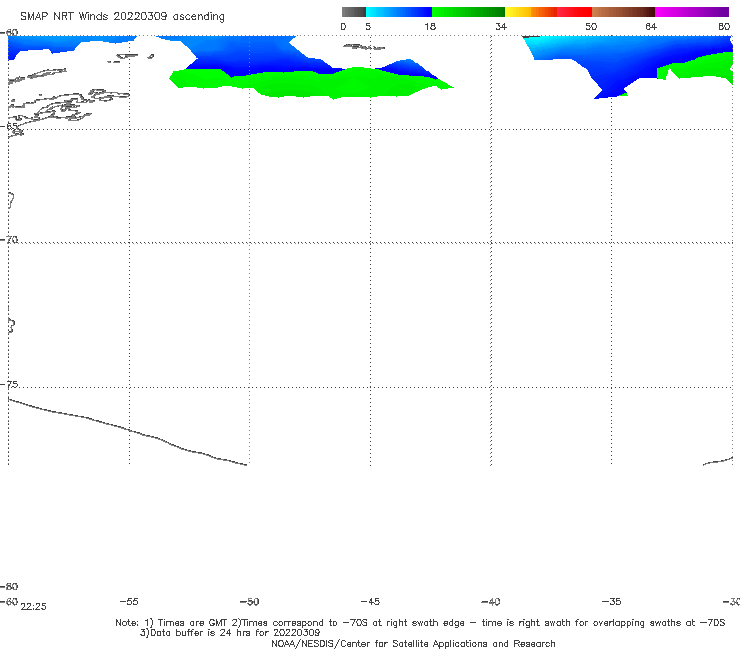Click the blue segment of the wind color bar

pyautogui.click(x=399, y=12)
